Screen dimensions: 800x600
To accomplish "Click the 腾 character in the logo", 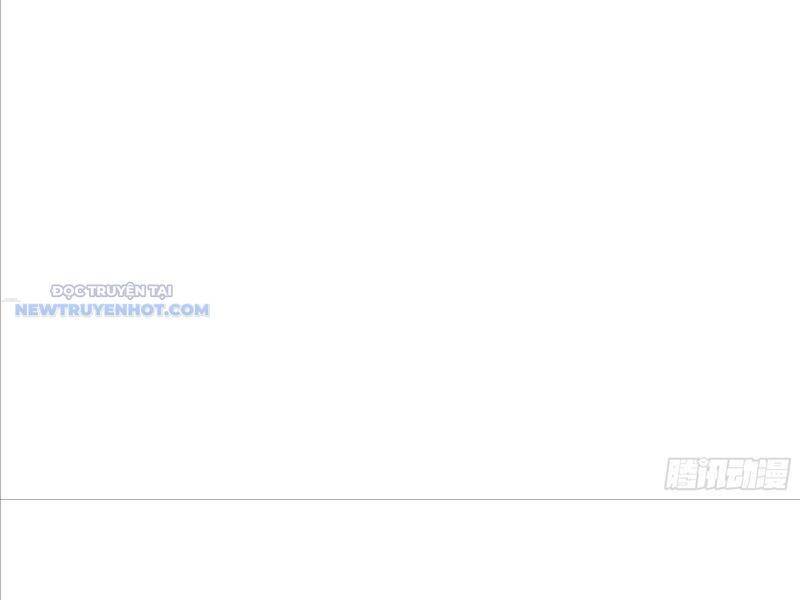I will (681, 473).
